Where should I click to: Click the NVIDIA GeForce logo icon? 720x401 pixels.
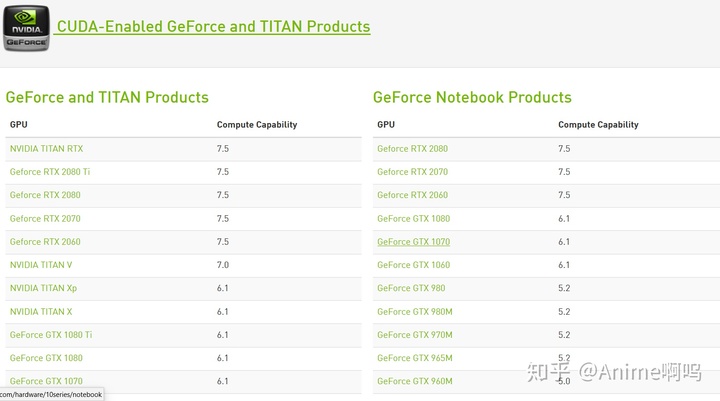point(26,28)
